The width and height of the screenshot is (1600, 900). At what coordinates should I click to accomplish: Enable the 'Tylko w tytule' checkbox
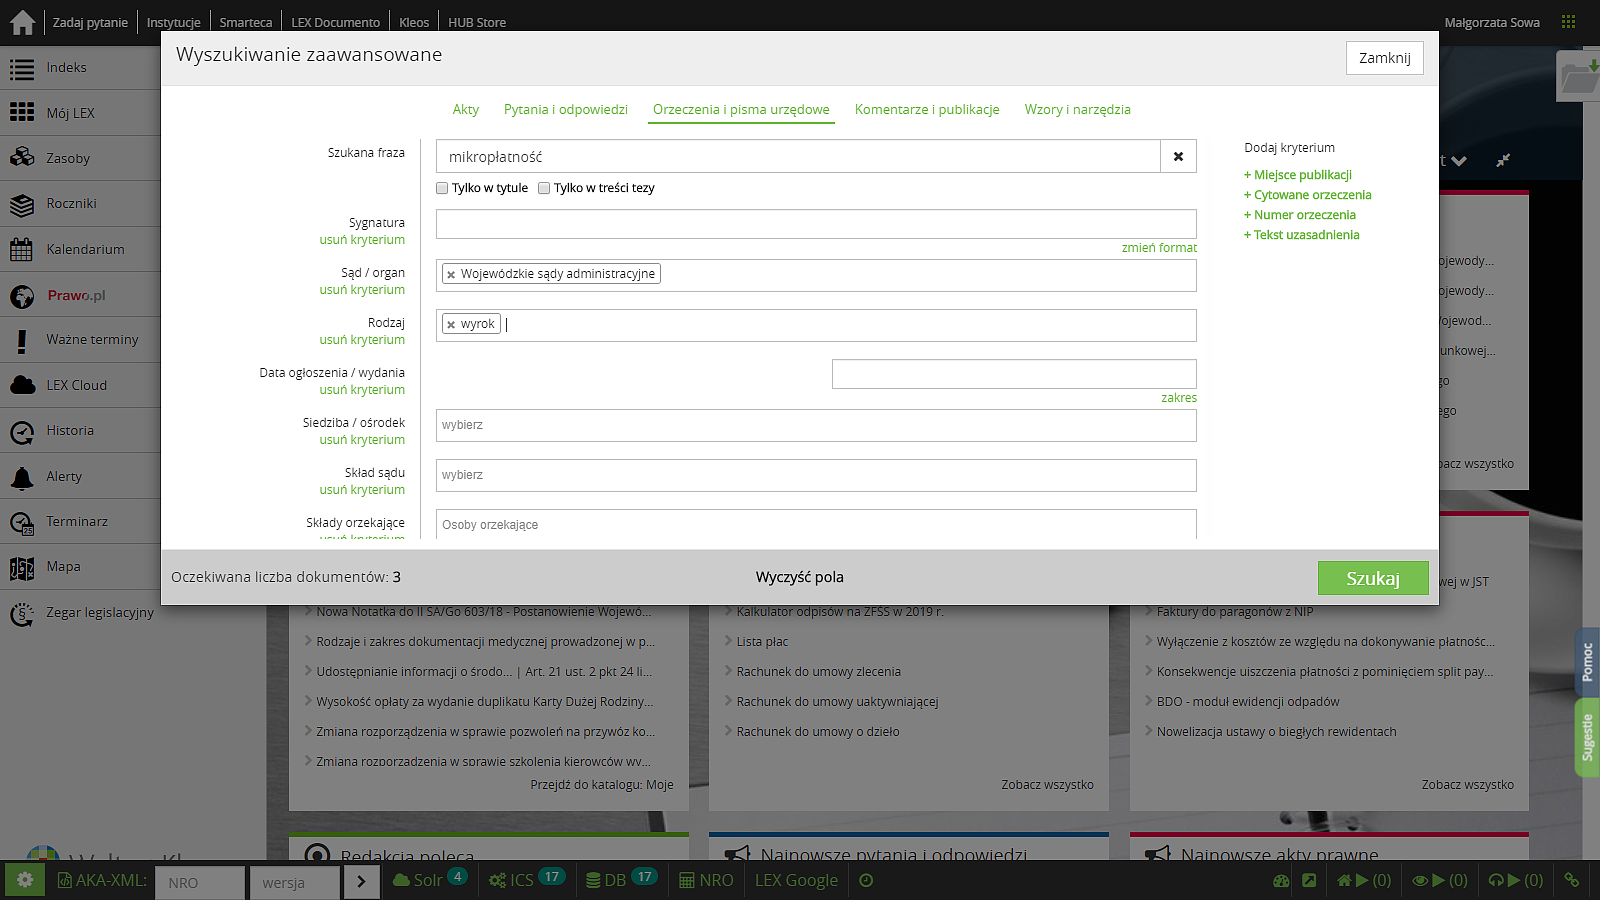pos(442,188)
